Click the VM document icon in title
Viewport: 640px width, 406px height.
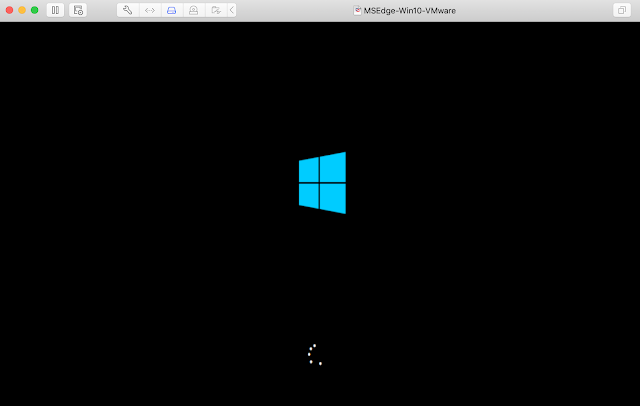pos(357,11)
